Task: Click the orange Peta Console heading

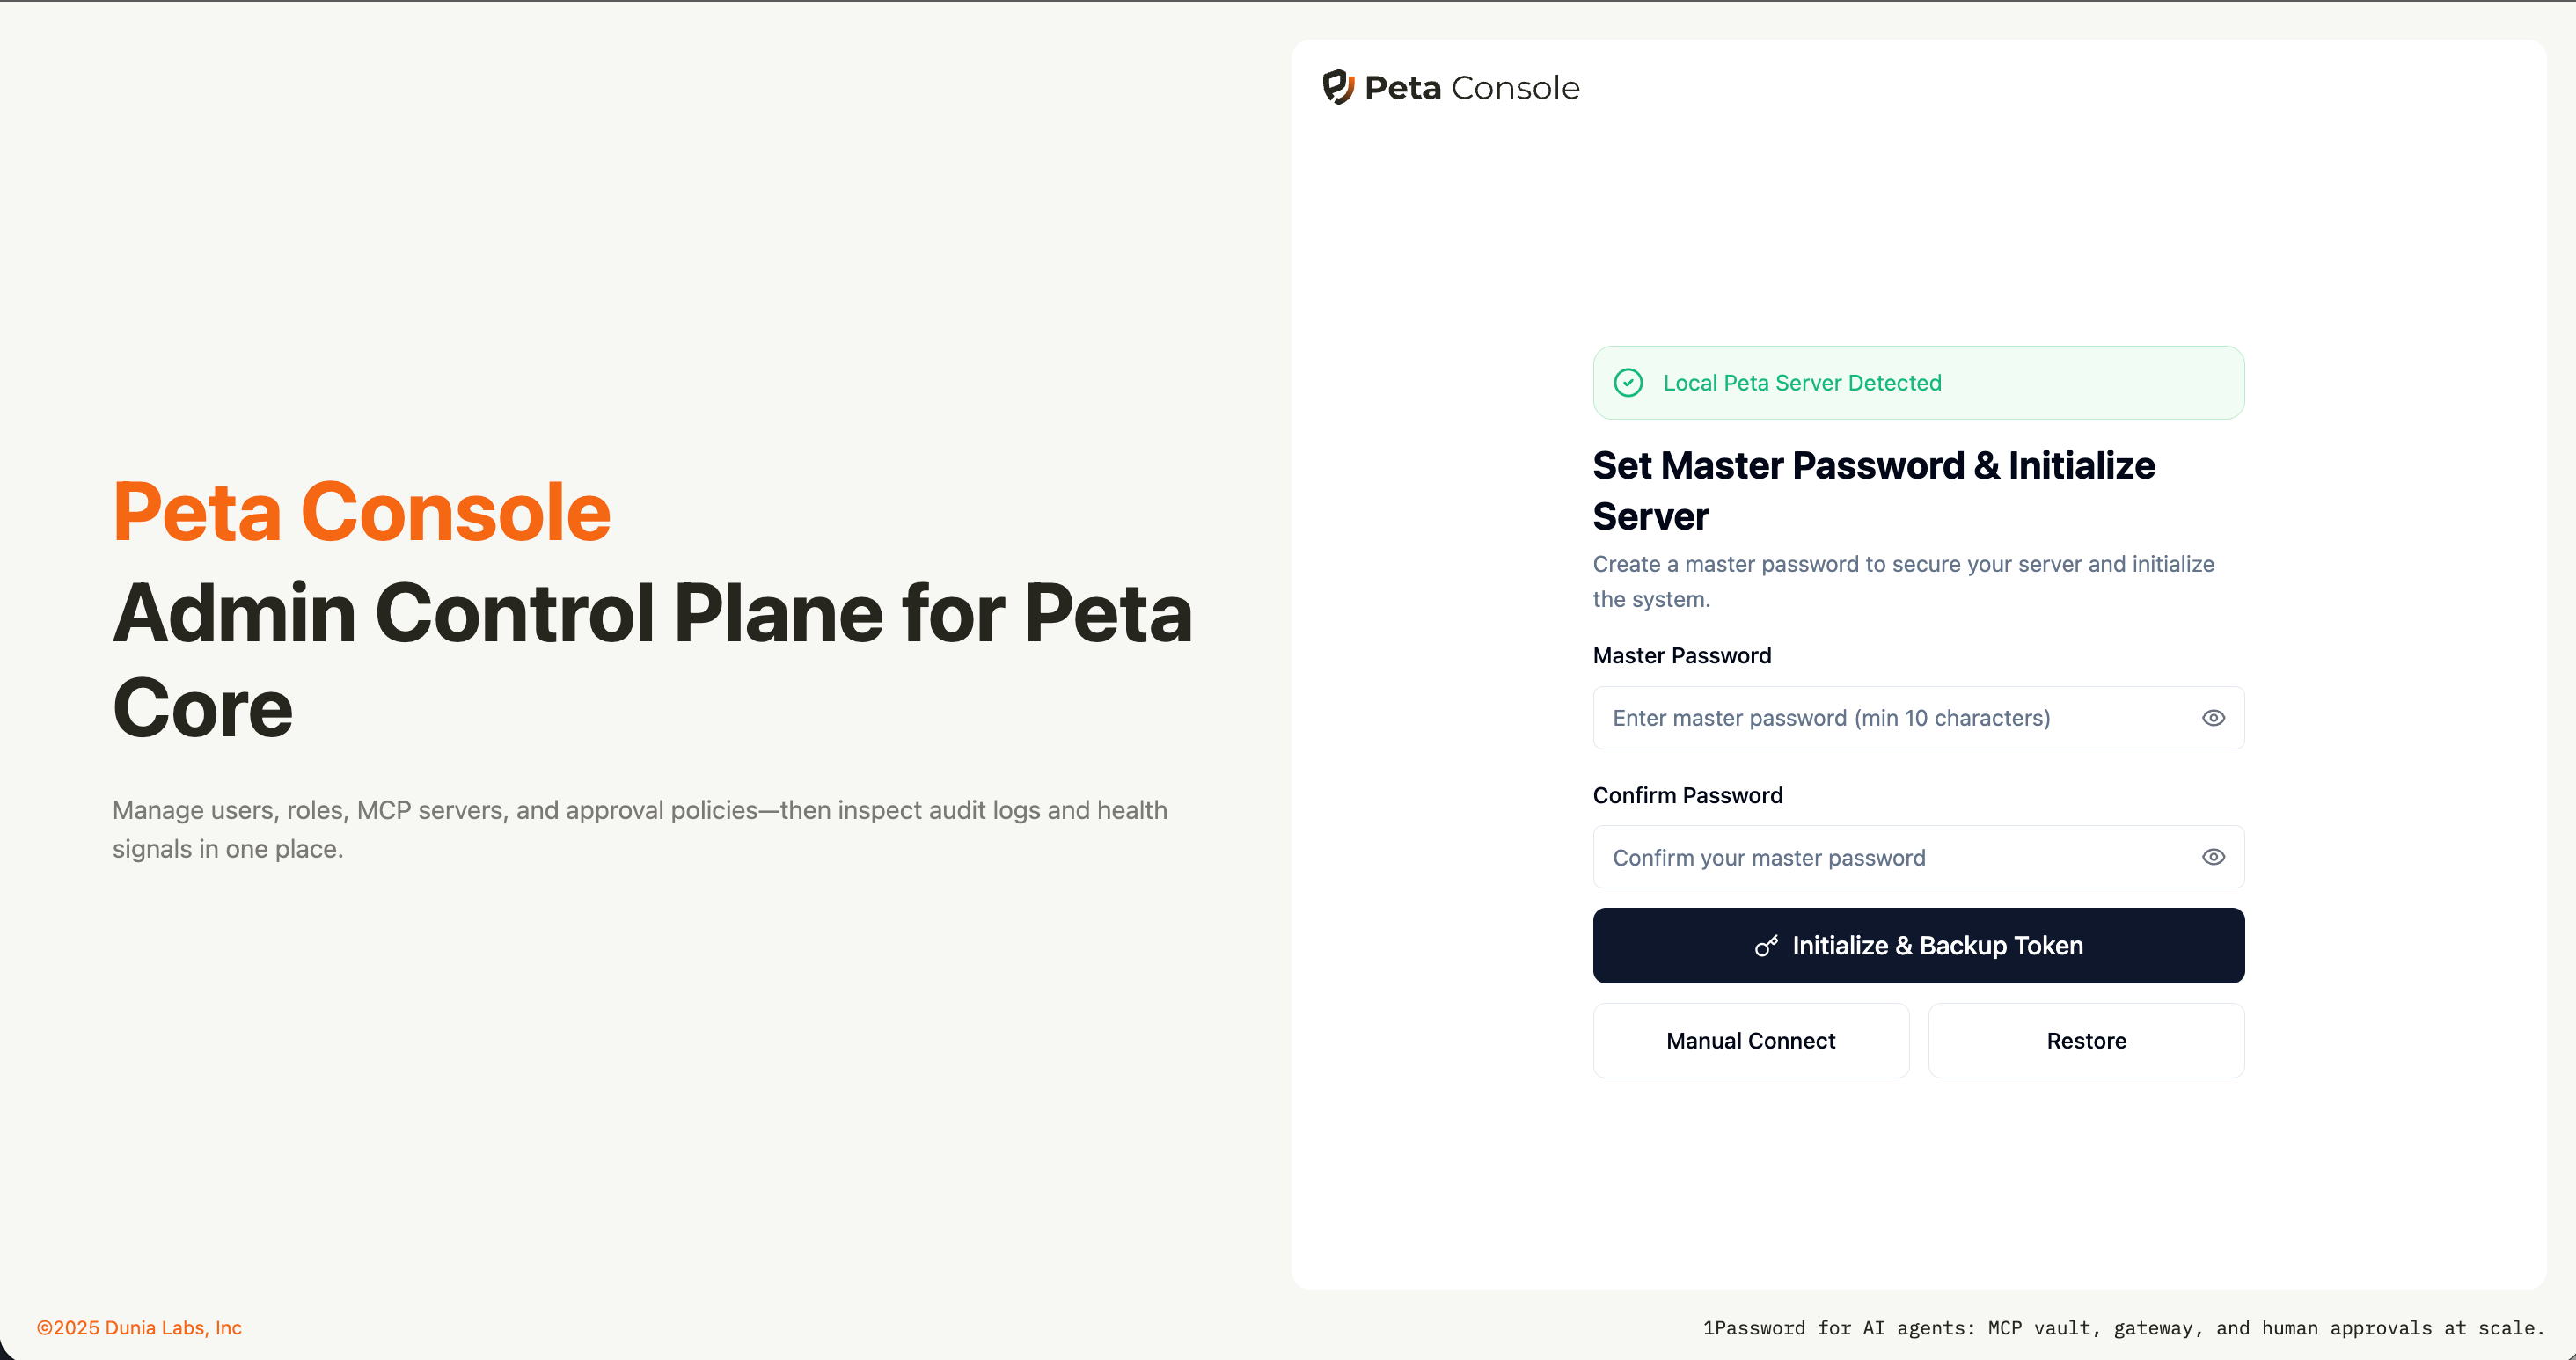Action: pos(361,512)
